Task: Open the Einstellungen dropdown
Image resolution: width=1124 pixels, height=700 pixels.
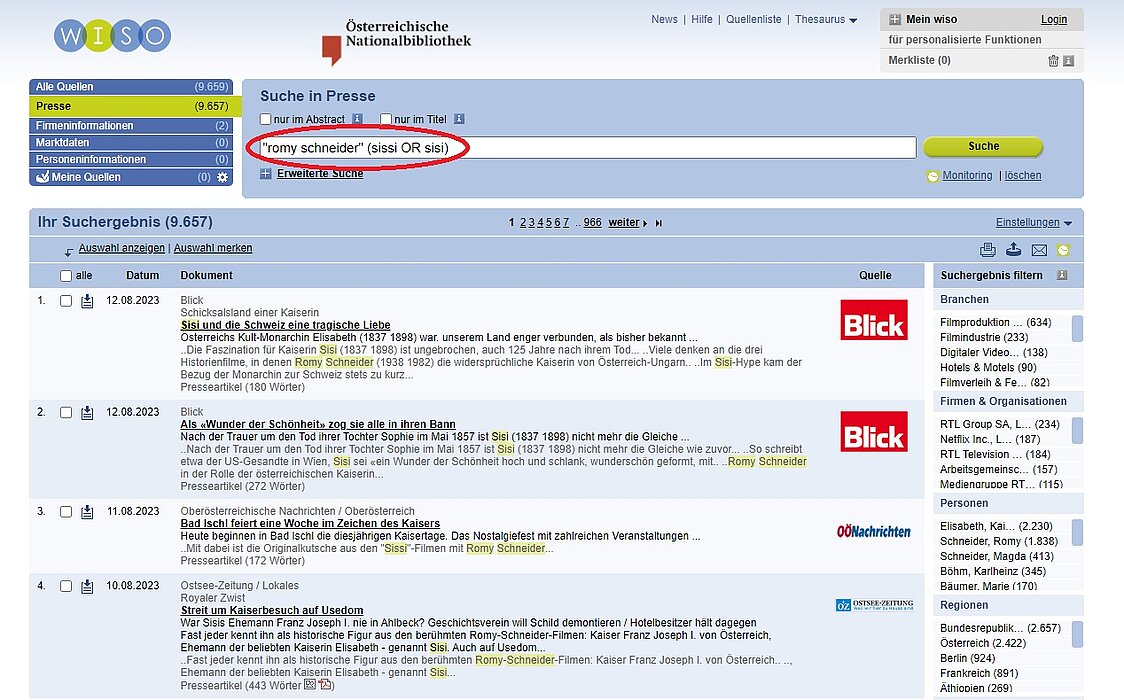Action: point(1034,223)
